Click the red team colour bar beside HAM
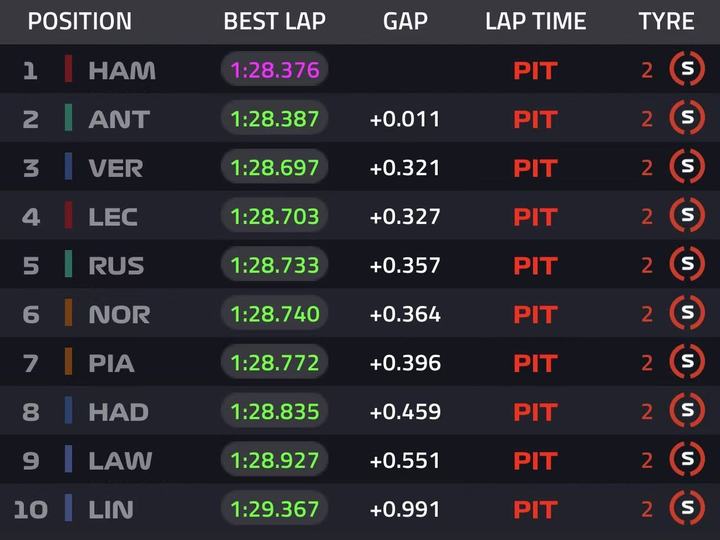 68,69
